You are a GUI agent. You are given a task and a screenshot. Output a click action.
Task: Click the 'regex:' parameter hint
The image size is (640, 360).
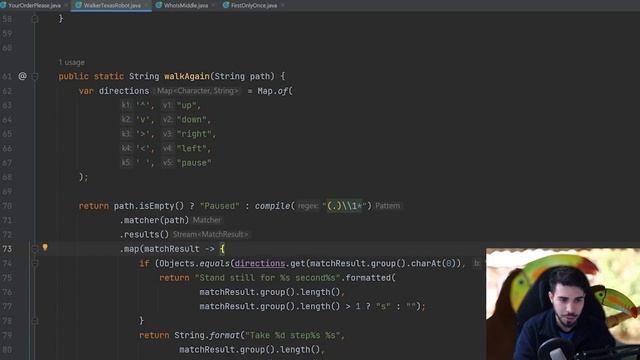pyautogui.click(x=308, y=206)
